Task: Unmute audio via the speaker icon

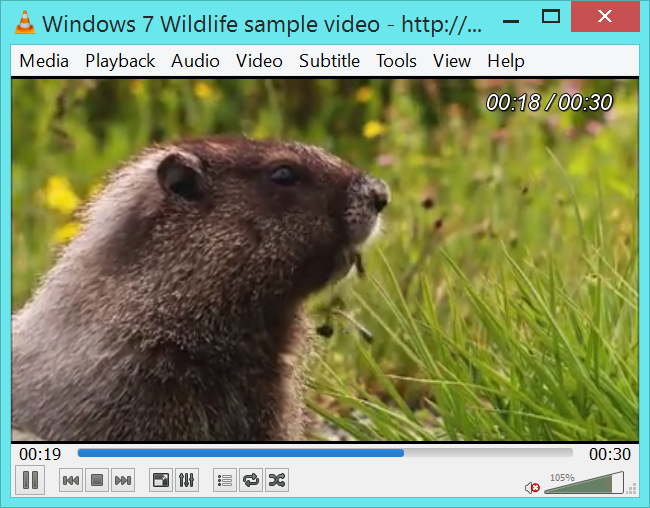Action: (532, 487)
